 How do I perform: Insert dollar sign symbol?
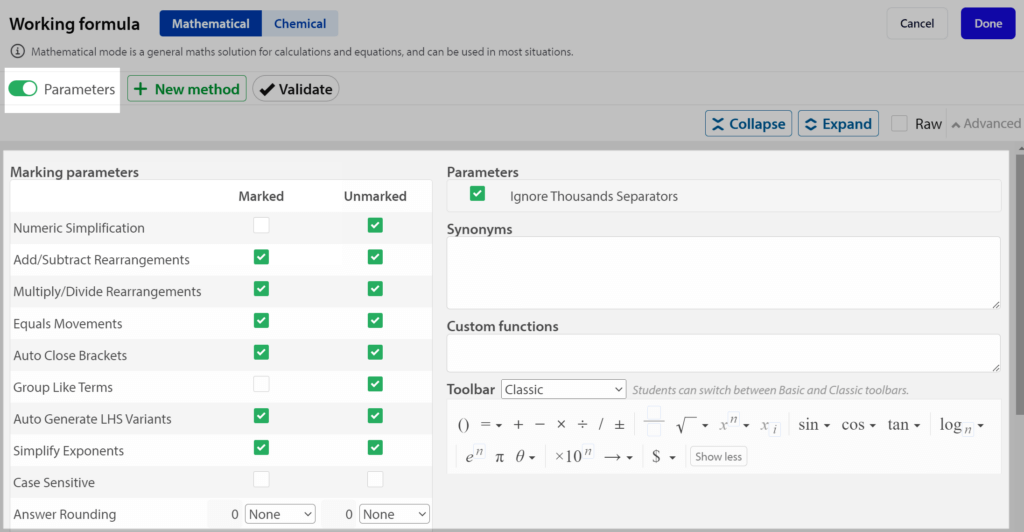coord(656,456)
